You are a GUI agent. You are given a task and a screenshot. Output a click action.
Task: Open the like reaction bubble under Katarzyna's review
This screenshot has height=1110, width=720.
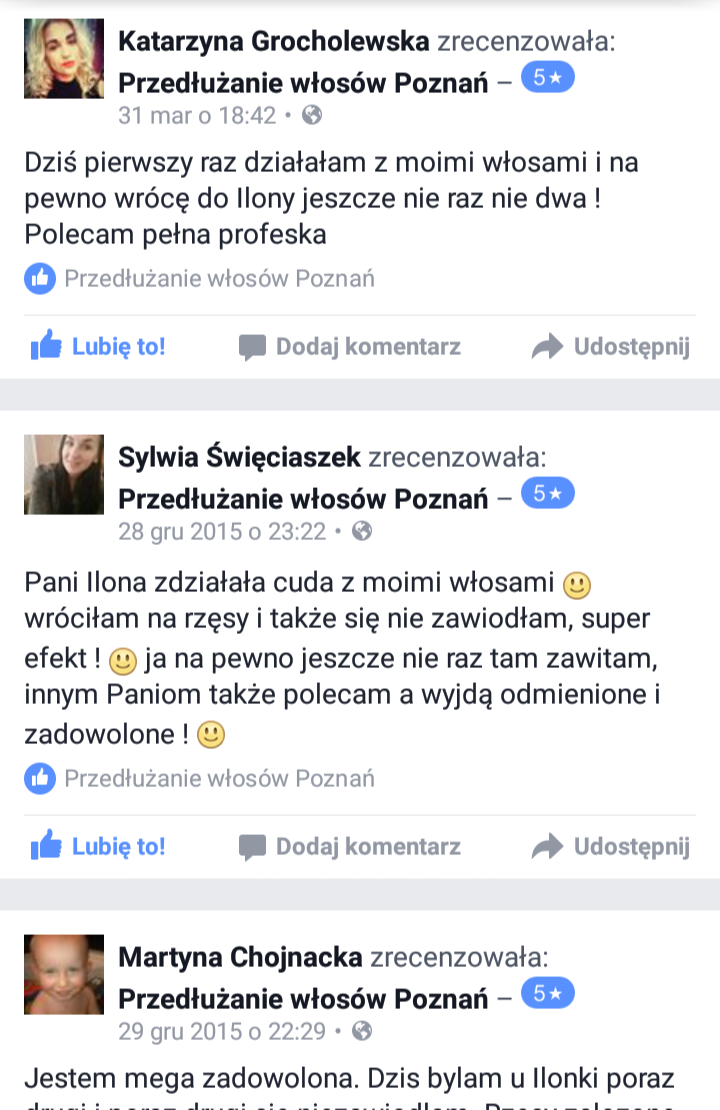point(40,279)
